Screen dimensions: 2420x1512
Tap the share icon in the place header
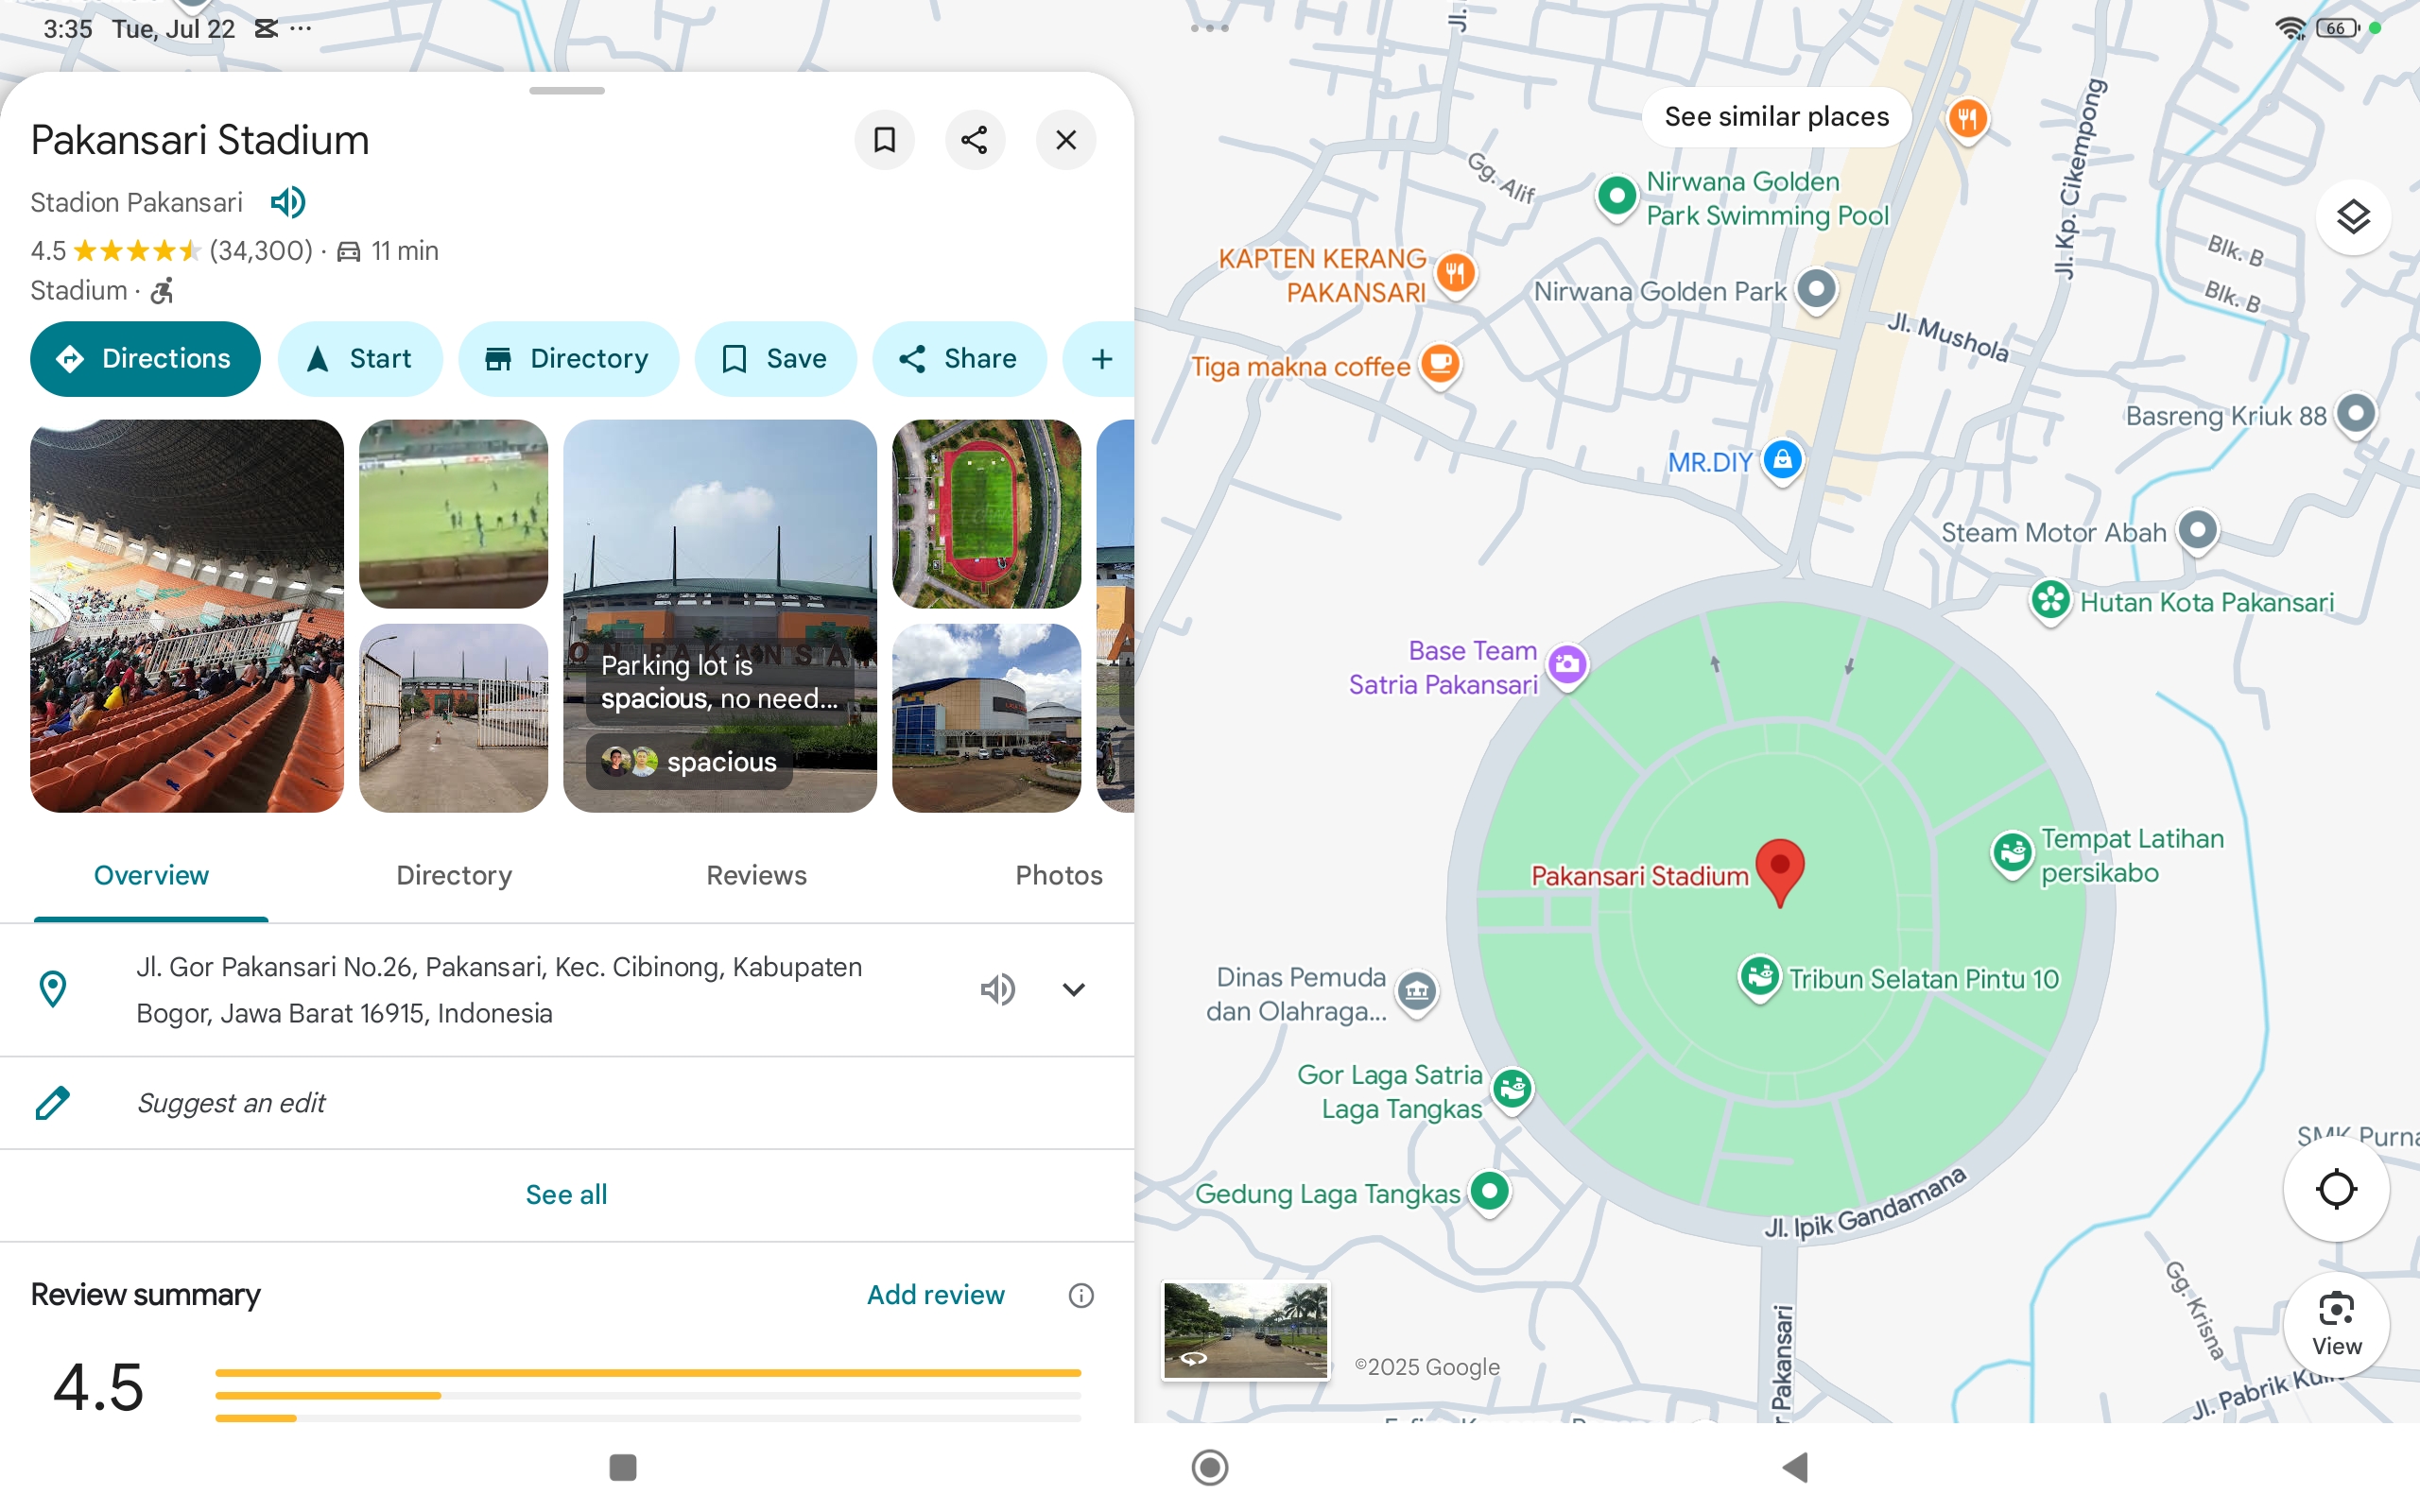(x=974, y=140)
